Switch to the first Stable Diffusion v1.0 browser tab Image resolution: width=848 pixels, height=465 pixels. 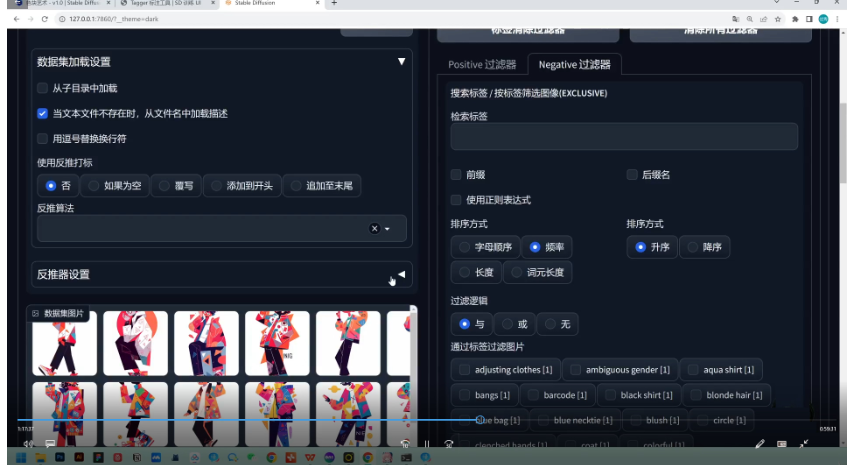click(64, 3)
